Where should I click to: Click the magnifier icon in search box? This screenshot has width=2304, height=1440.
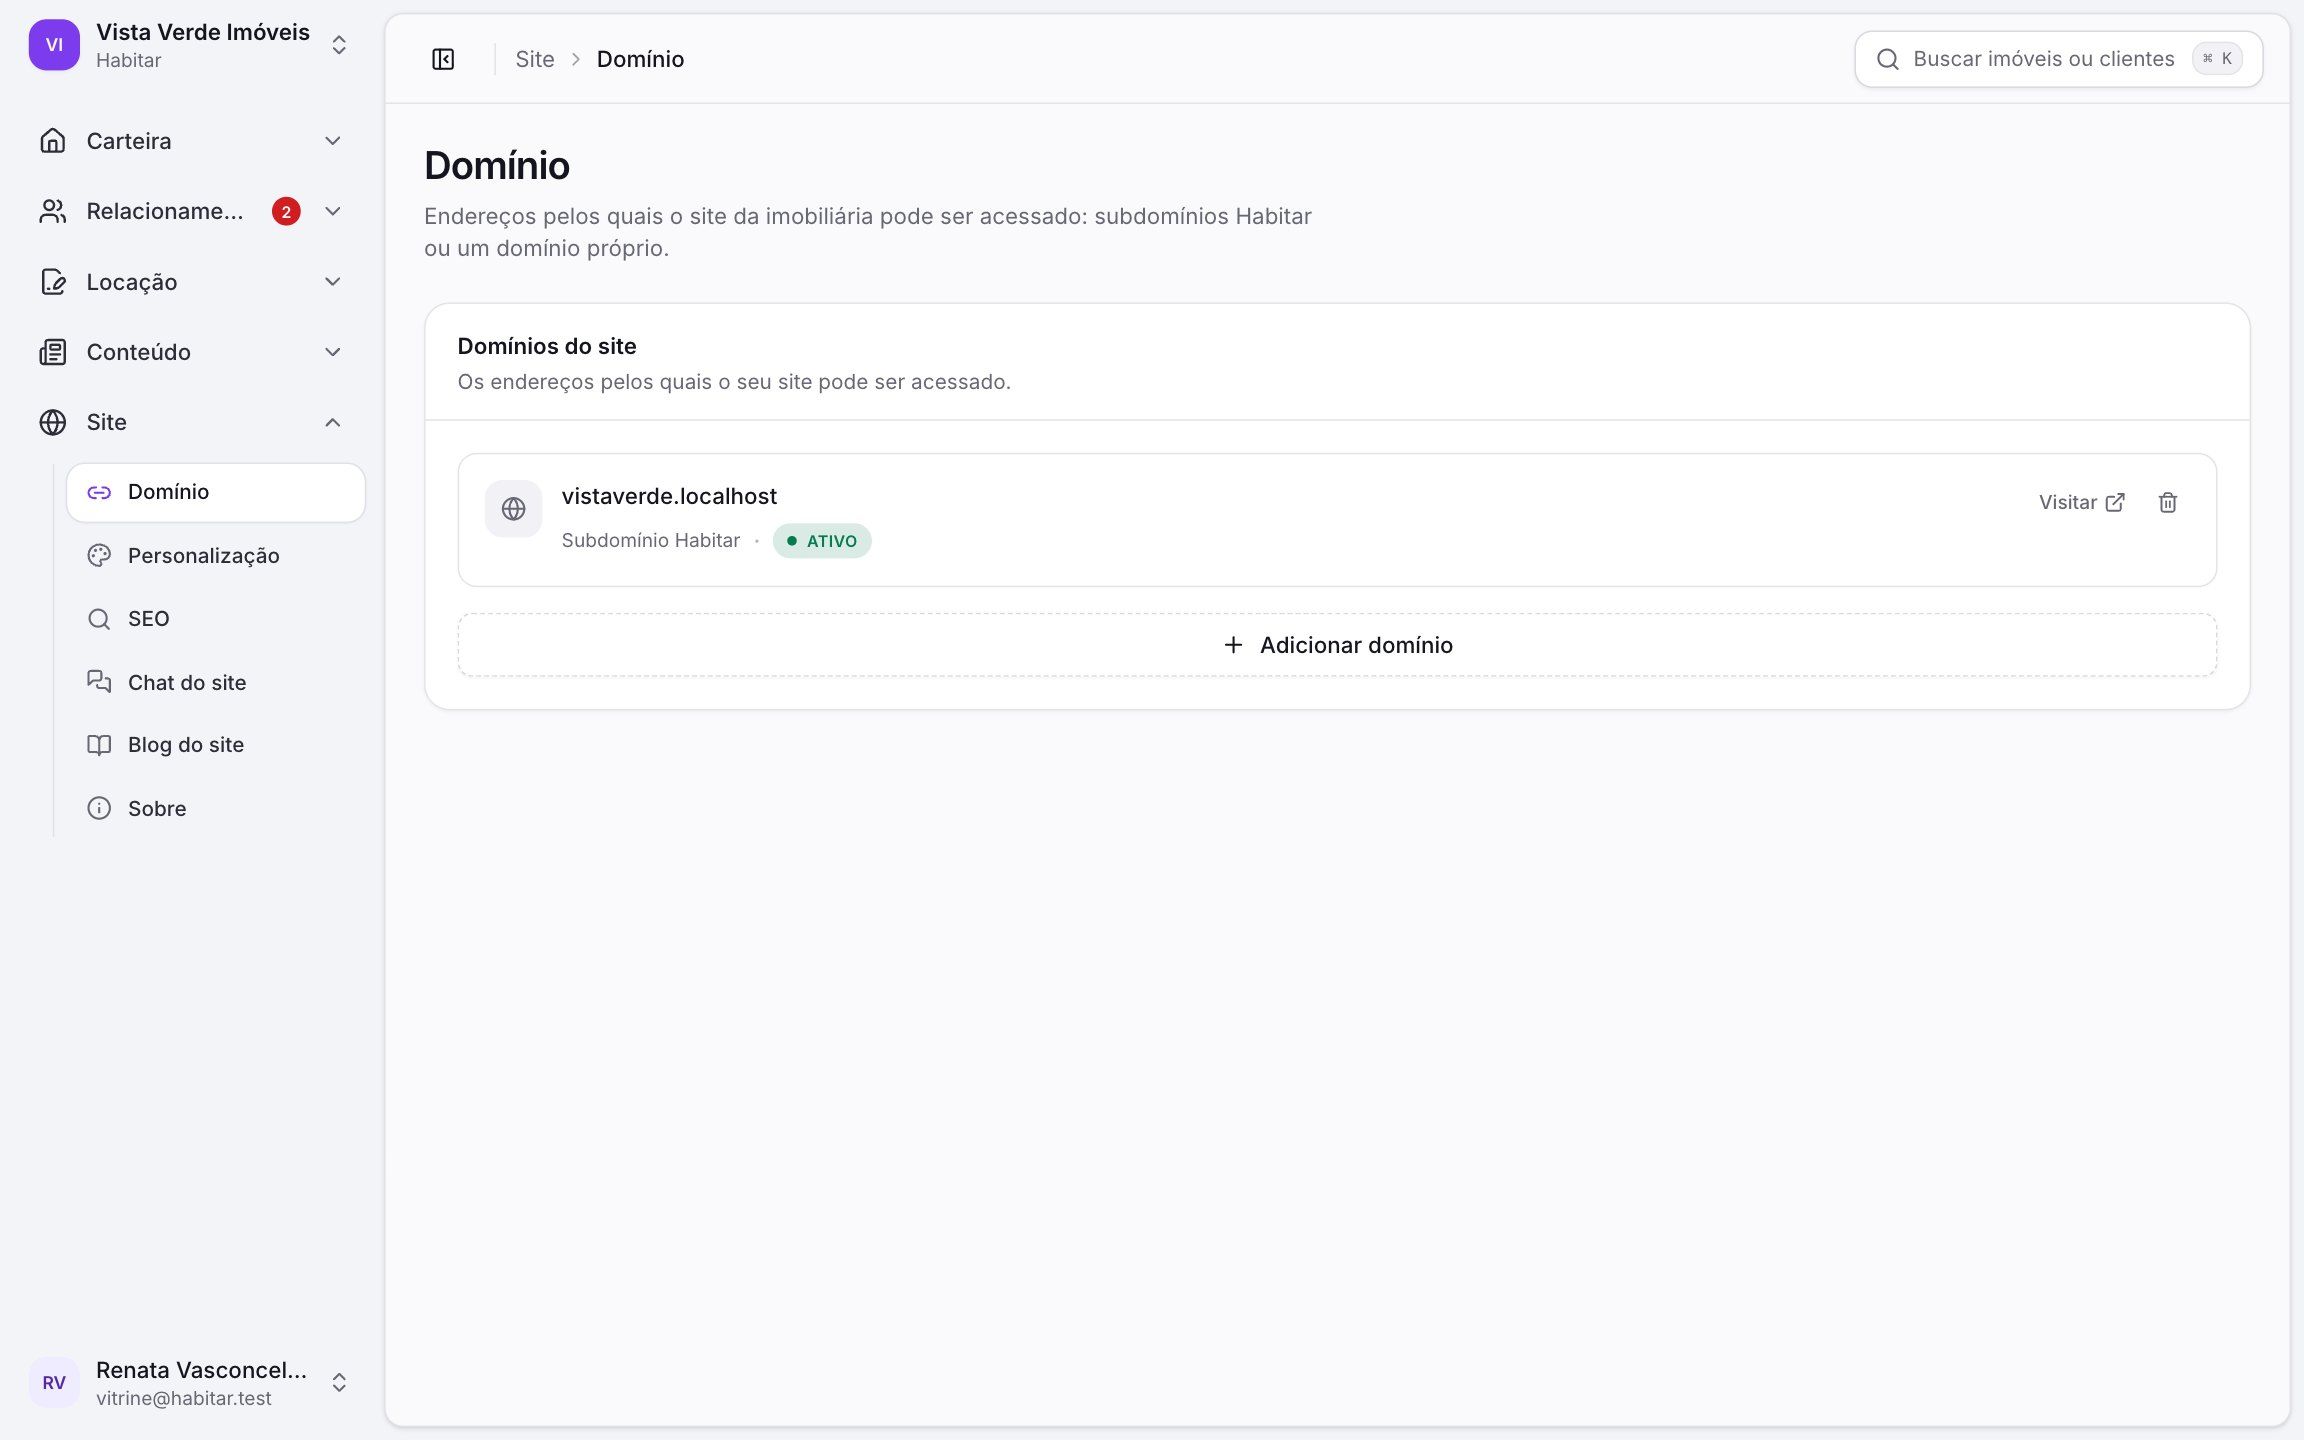1887,59
